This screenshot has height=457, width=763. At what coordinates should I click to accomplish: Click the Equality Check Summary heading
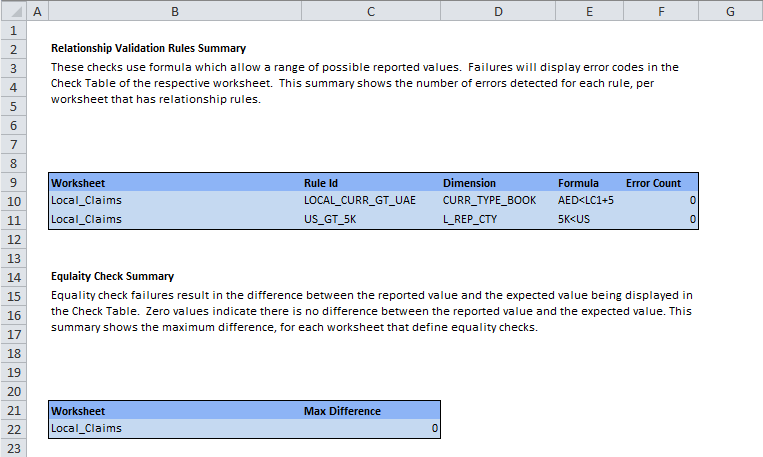pyautogui.click(x=112, y=276)
